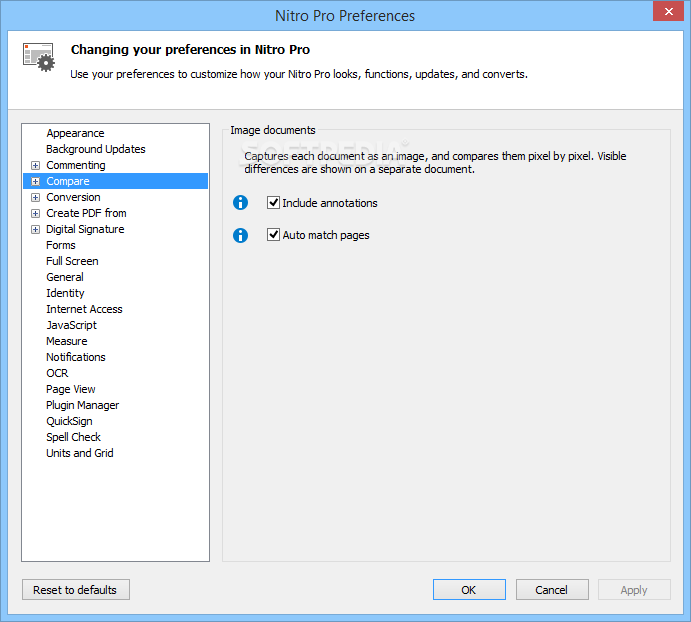This screenshot has width=691, height=622.
Task: Open the Measure preferences
Action: (67, 341)
